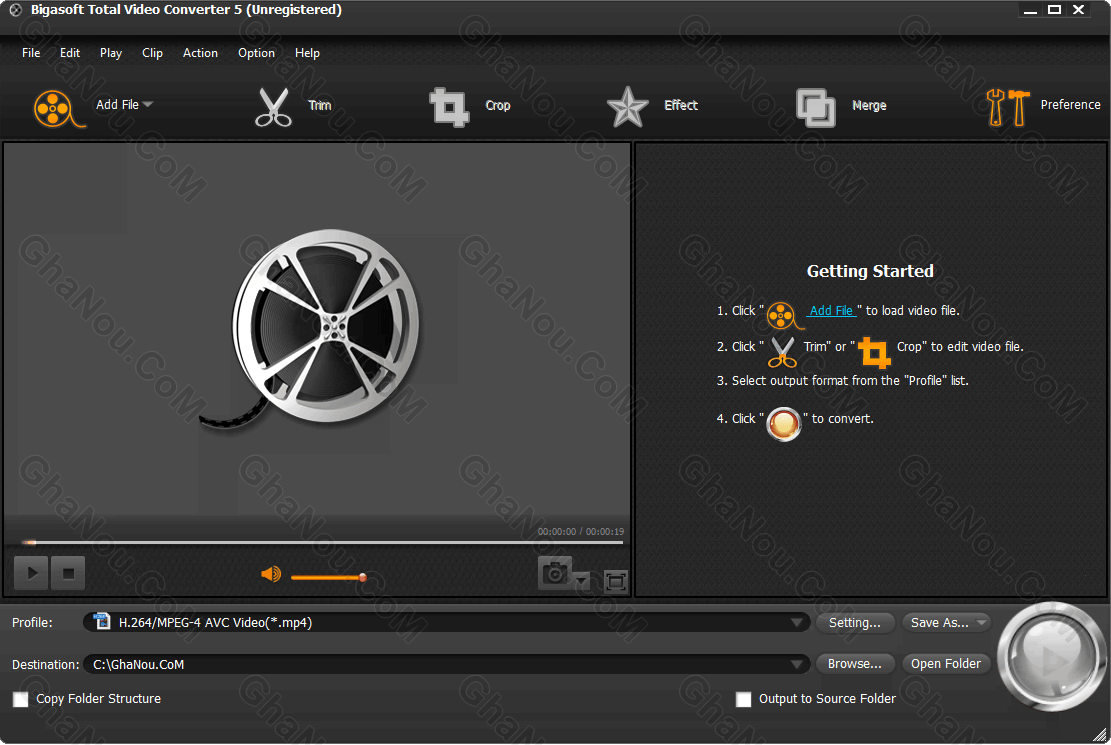This screenshot has width=1111, height=745.
Task: Click the Setting... button
Action: 855,622
